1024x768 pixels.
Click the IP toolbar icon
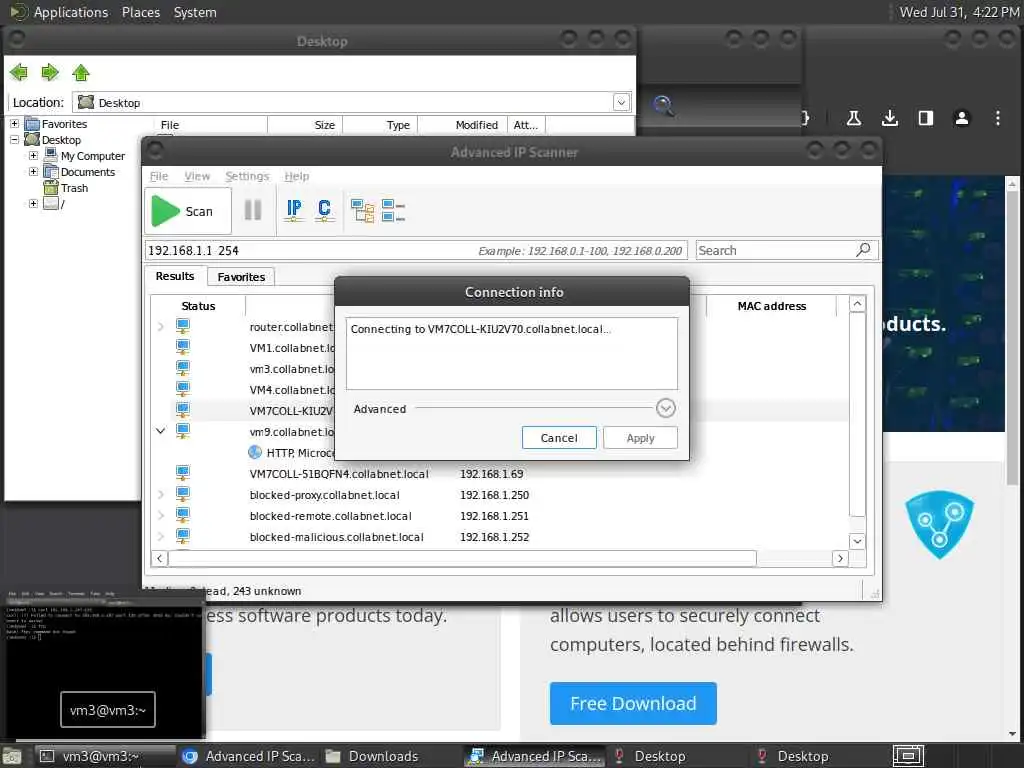tap(294, 210)
